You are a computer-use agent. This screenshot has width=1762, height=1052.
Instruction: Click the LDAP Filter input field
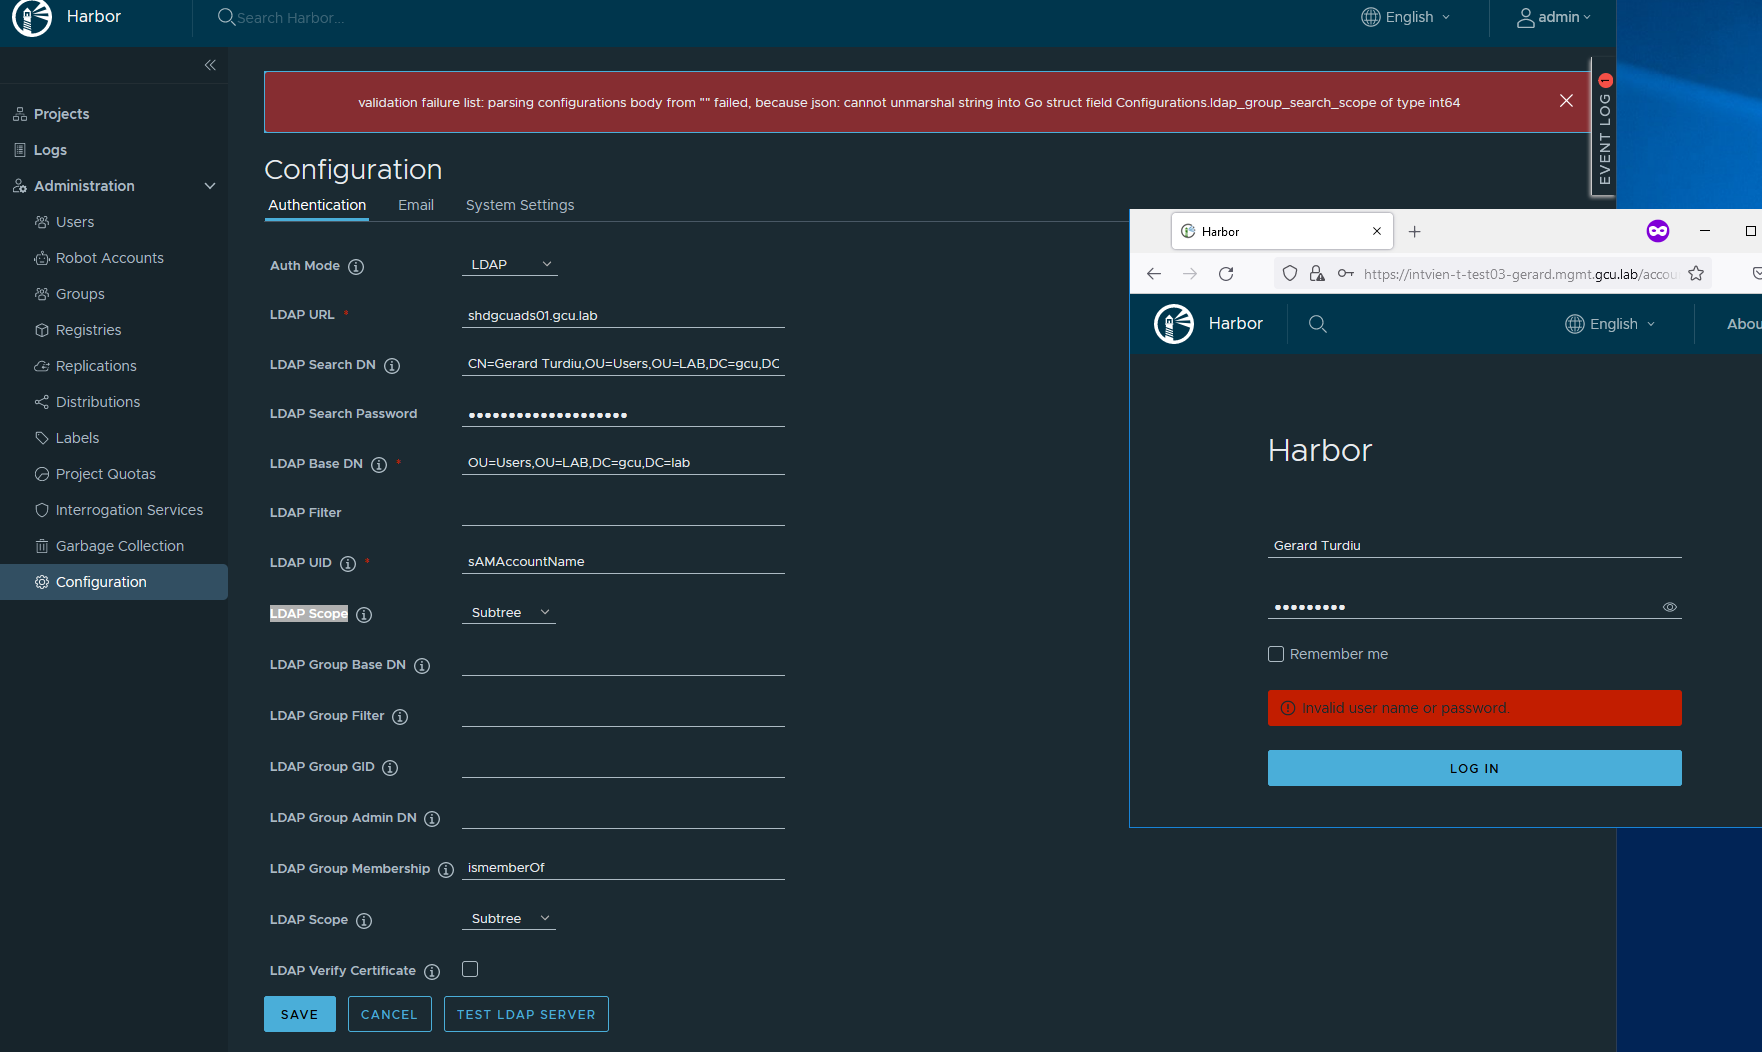pyautogui.click(x=623, y=513)
